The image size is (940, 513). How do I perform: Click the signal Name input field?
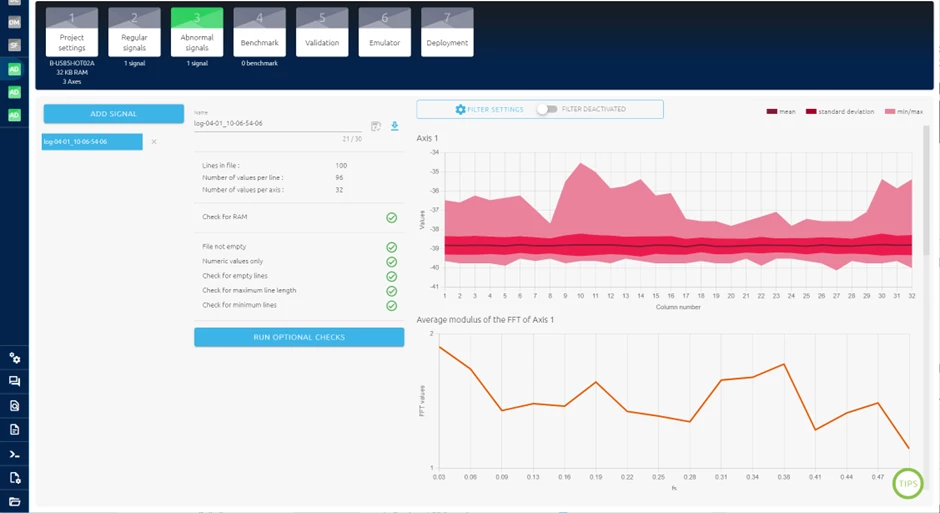[x=278, y=123]
